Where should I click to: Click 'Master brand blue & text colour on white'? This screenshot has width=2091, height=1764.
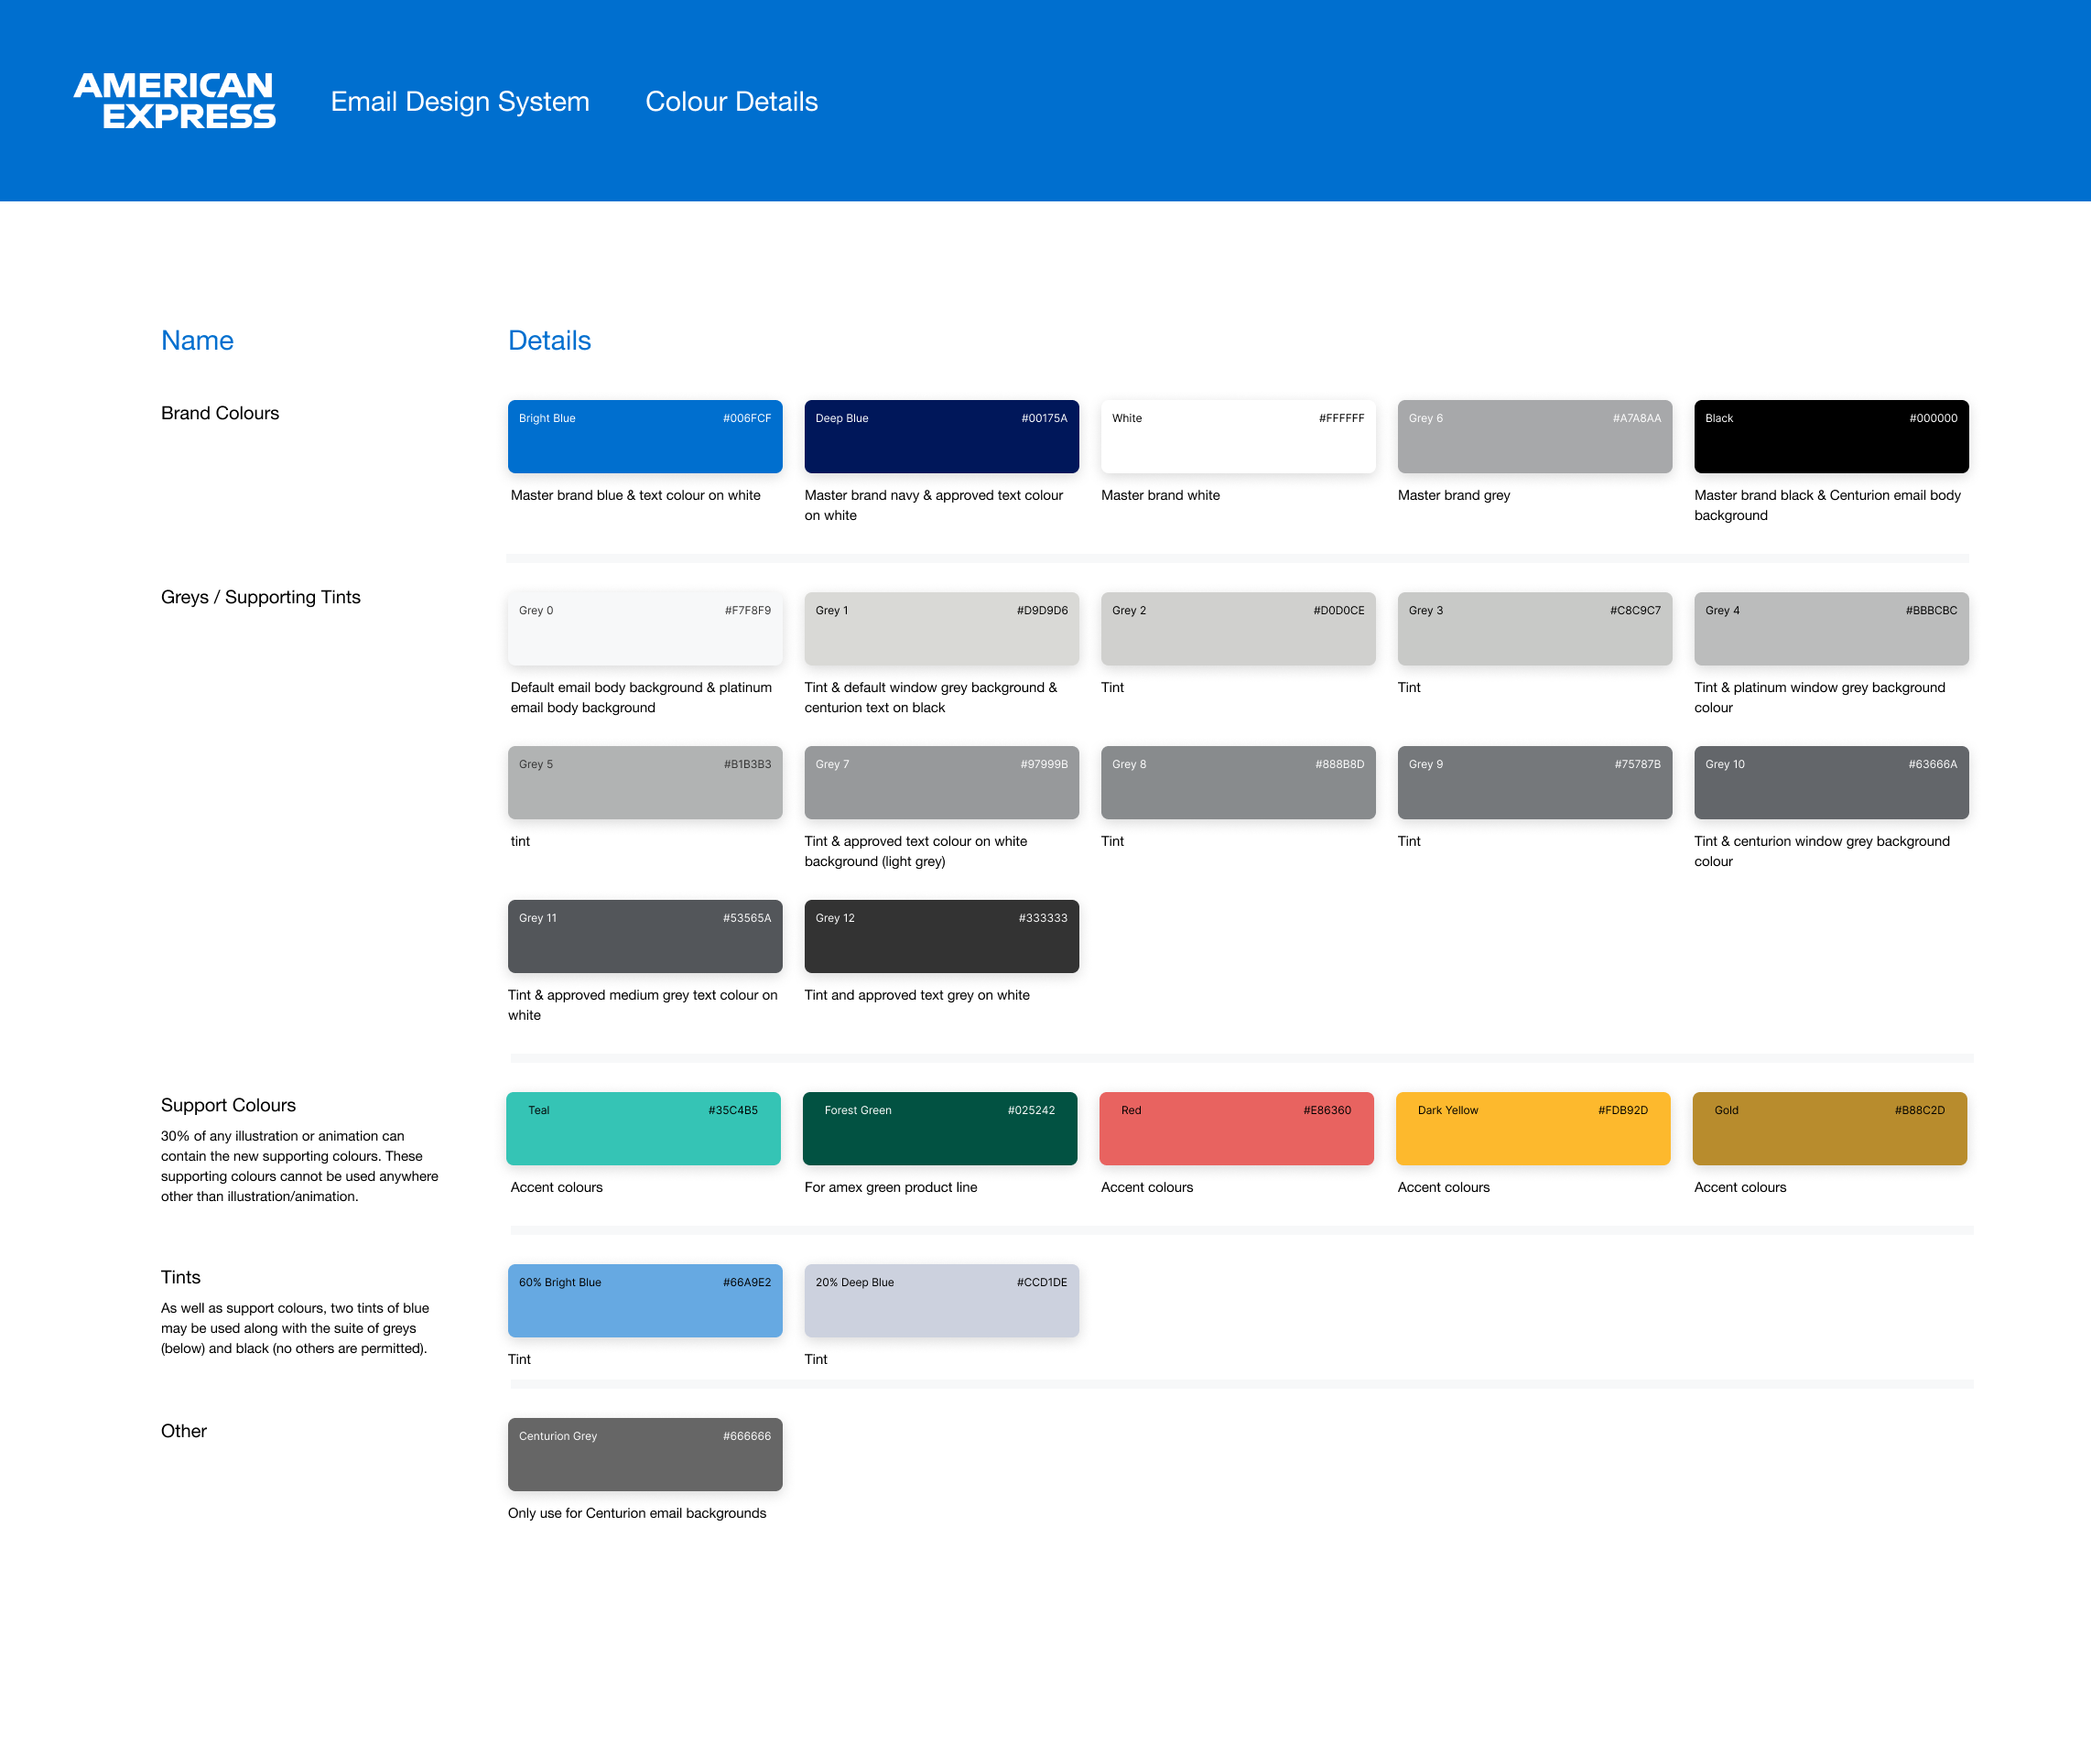tap(636, 495)
